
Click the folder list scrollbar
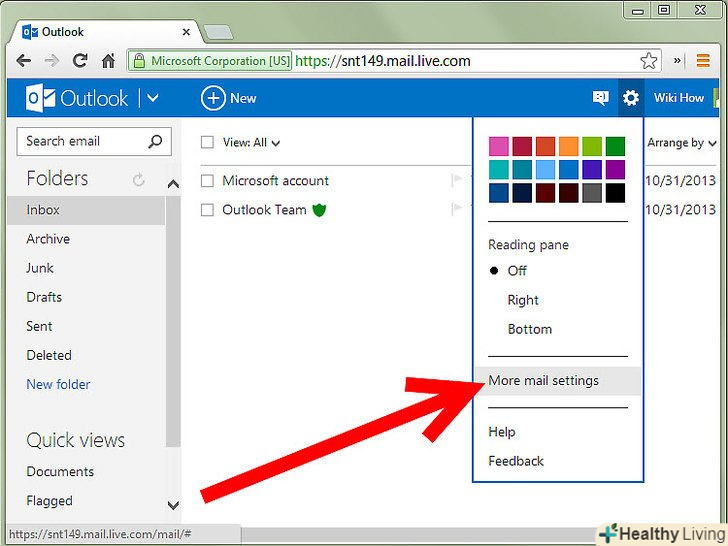click(173, 320)
